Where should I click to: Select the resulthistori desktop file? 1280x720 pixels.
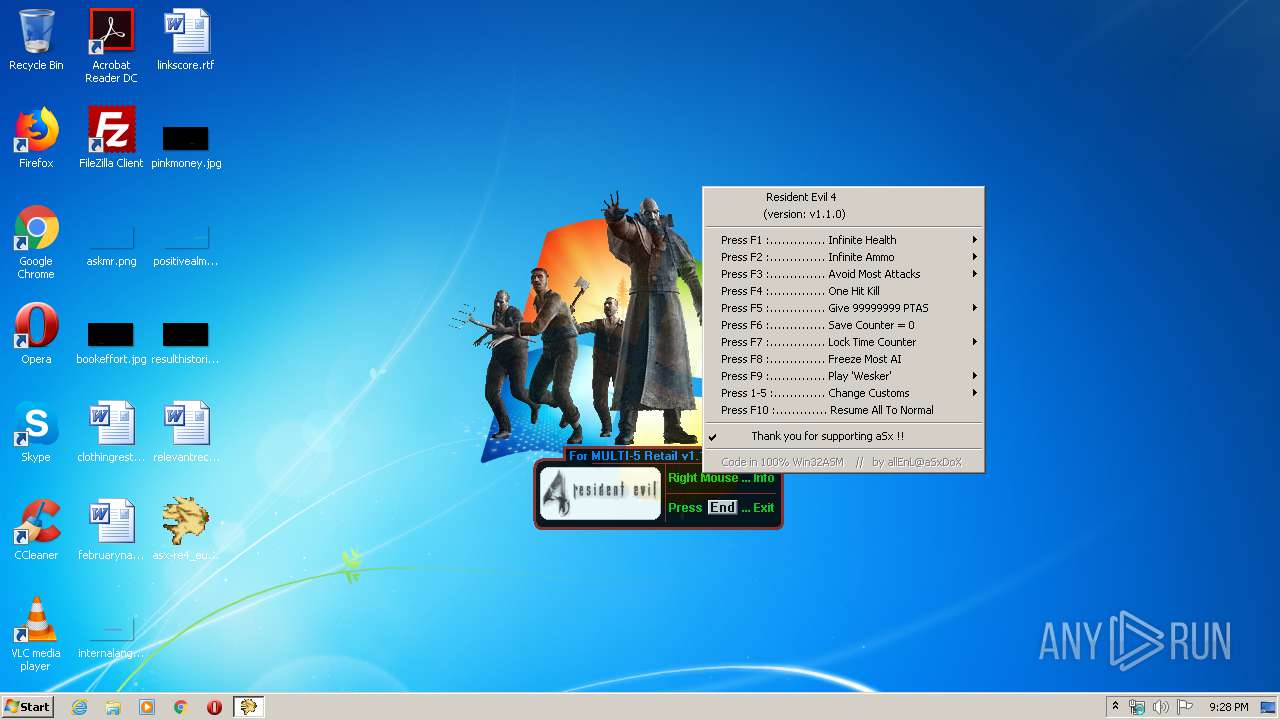point(186,342)
